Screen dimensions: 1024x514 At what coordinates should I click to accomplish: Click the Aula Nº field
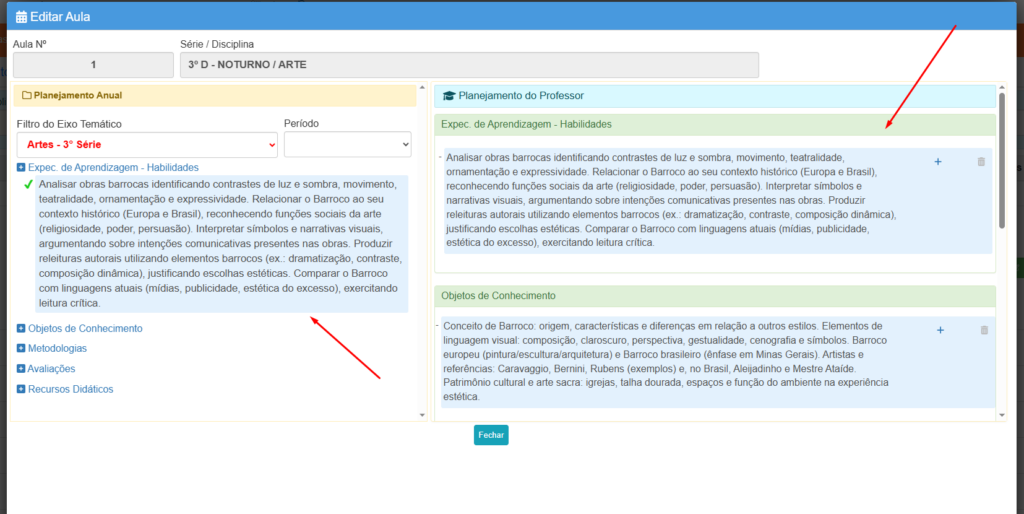click(x=93, y=65)
